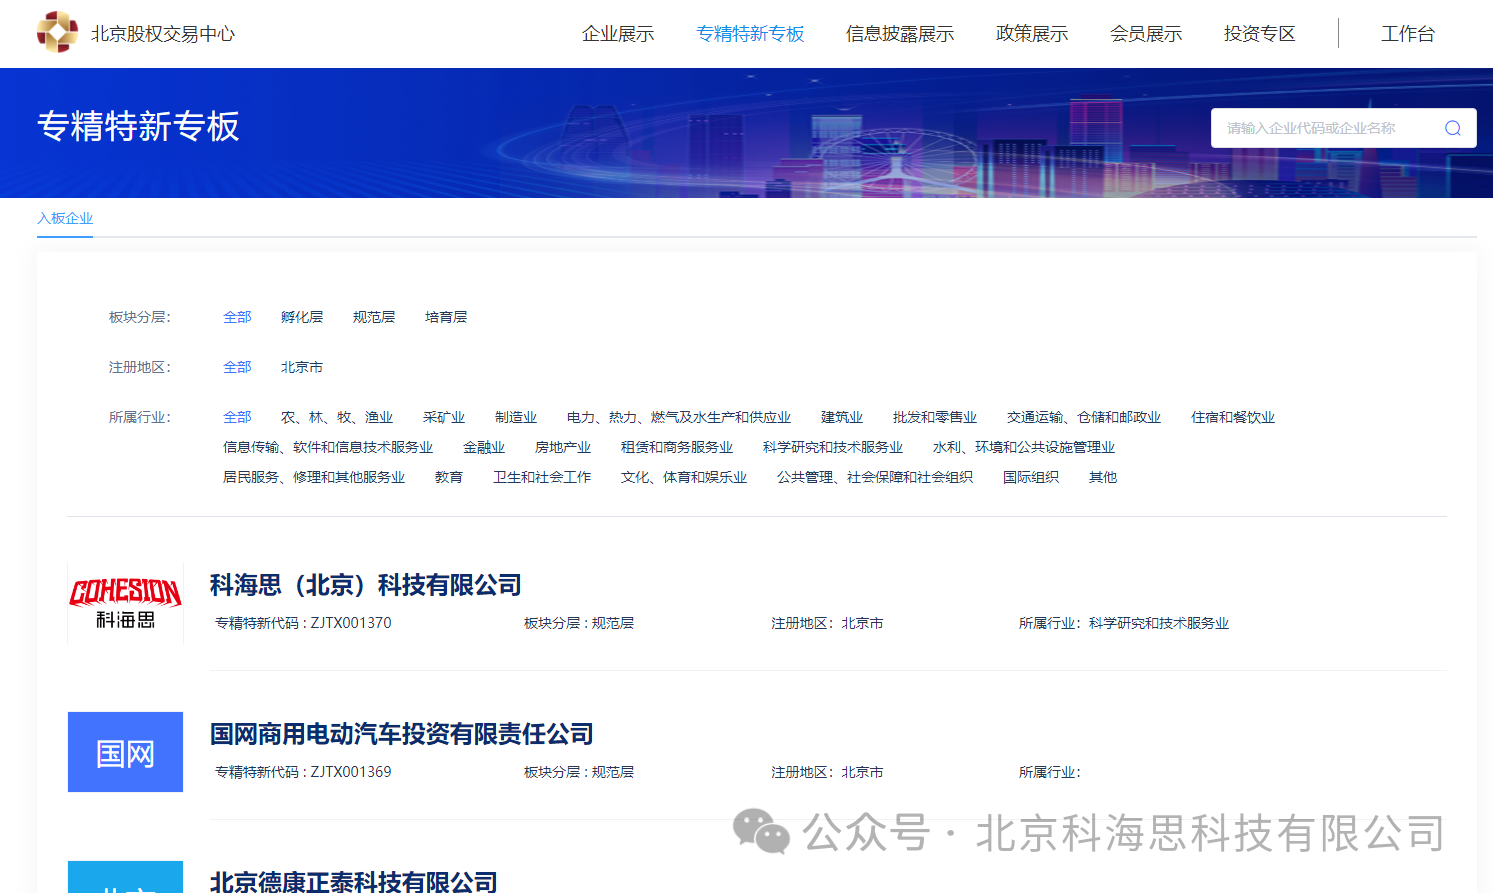This screenshot has height=893, width=1493.
Task: Filter industry by 住宿和餐饮业
Action: click(1233, 417)
